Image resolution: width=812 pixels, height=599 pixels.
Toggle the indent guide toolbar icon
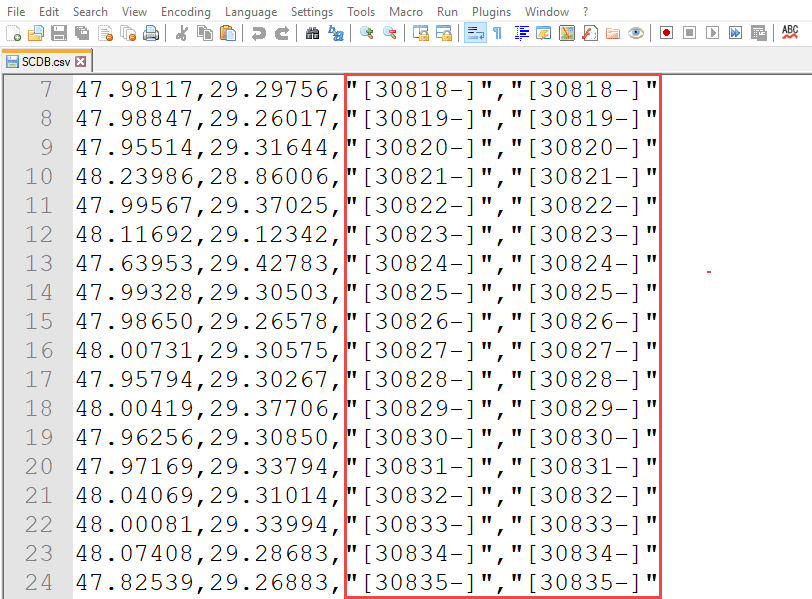point(521,33)
